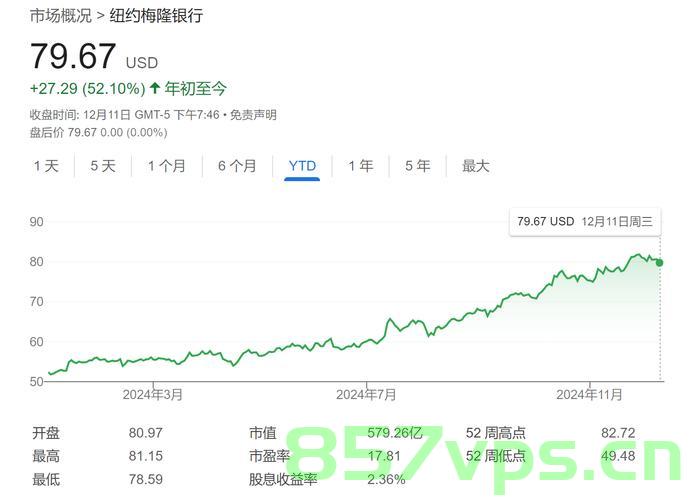Click the 股息收益率 value 2.36%
This screenshot has width=698, height=500.
pyautogui.click(x=386, y=480)
